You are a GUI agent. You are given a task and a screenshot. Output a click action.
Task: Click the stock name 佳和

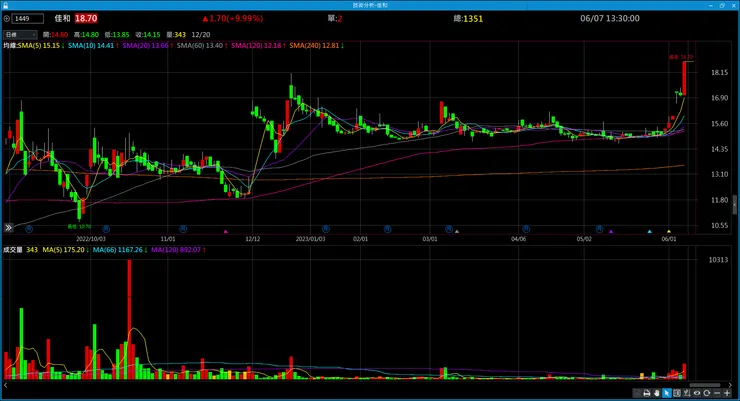(62, 18)
